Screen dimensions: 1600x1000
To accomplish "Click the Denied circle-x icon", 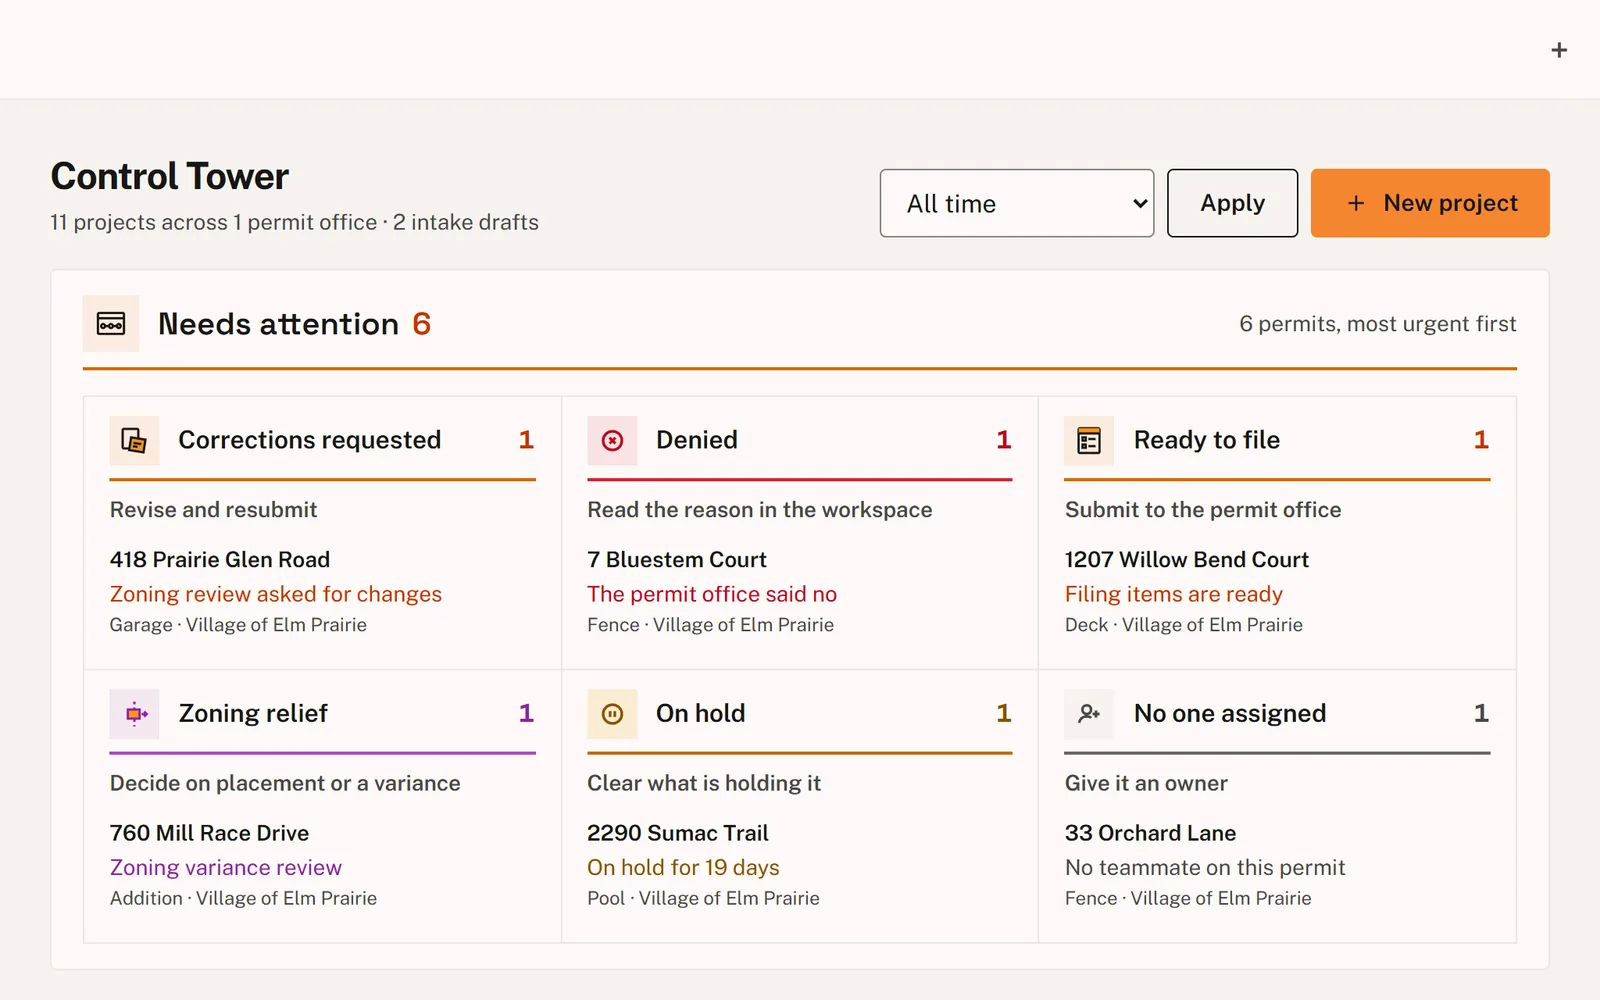I will pyautogui.click(x=612, y=440).
